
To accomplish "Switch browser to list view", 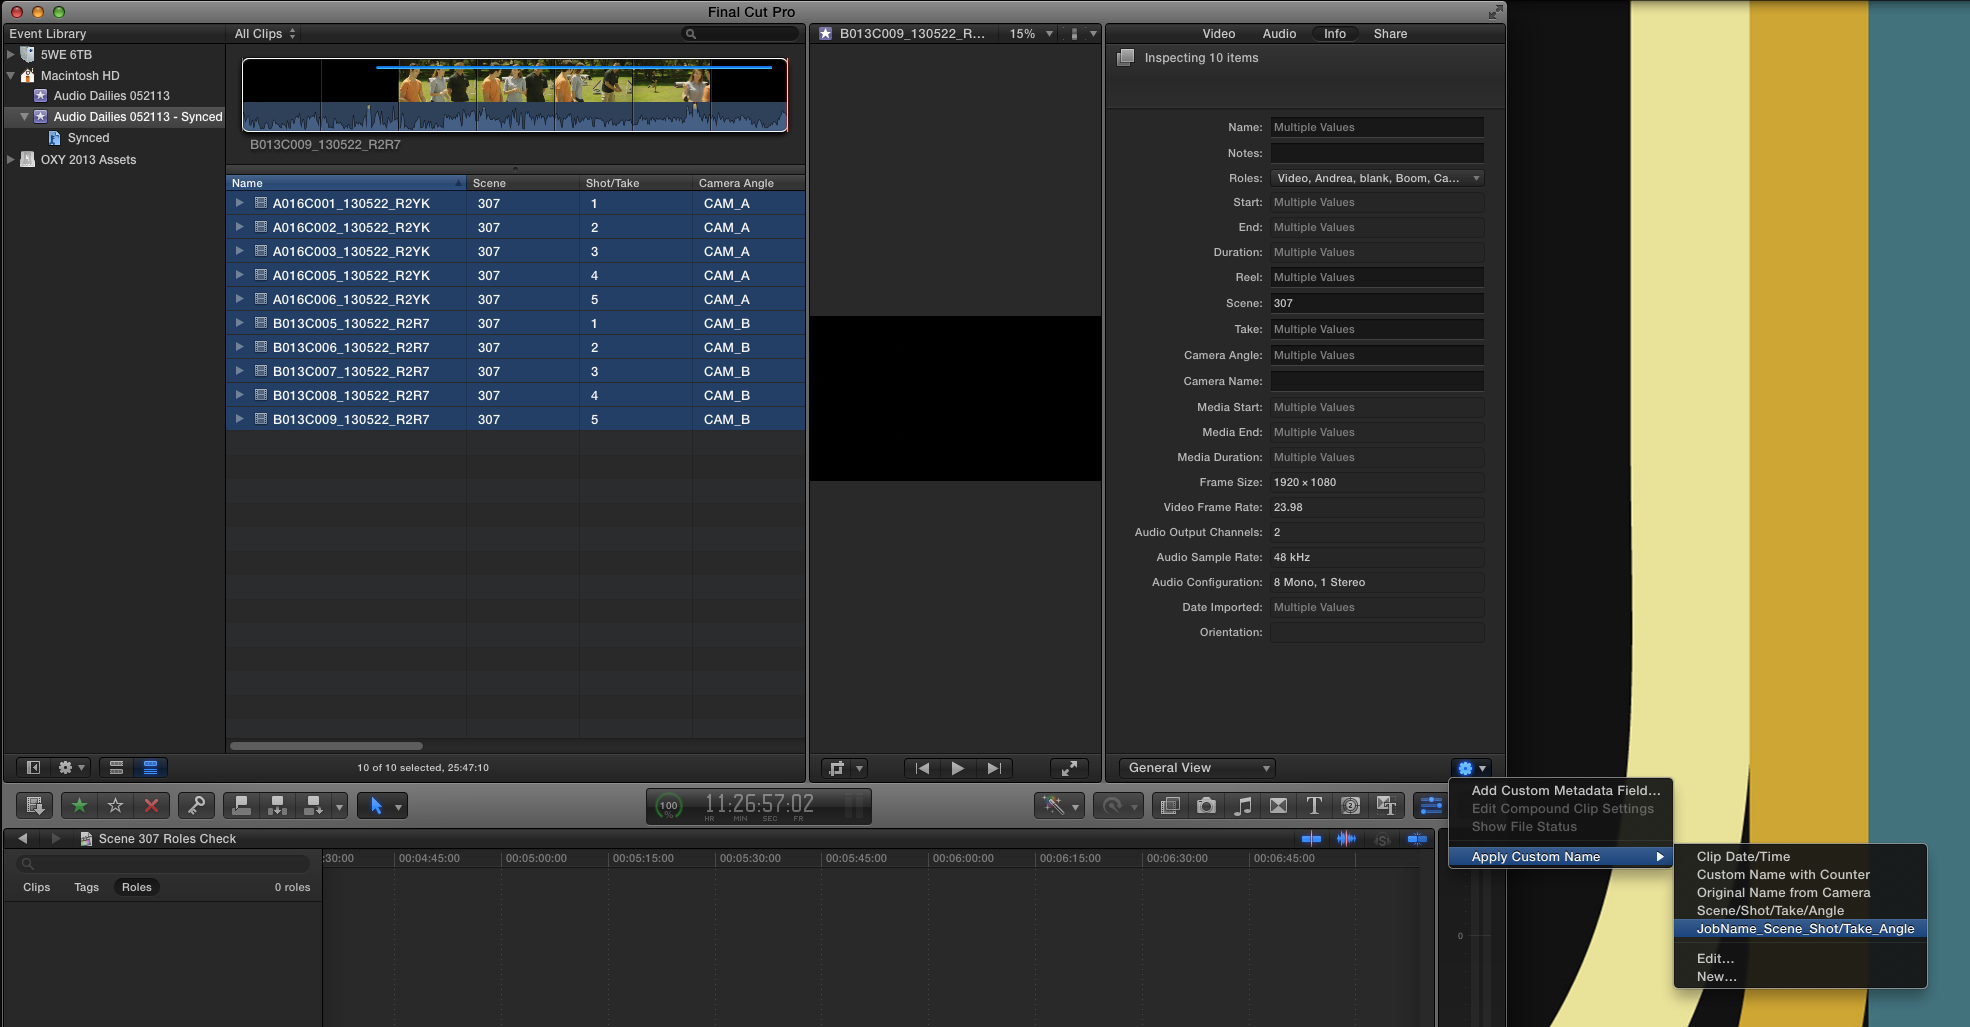I will coord(150,767).
